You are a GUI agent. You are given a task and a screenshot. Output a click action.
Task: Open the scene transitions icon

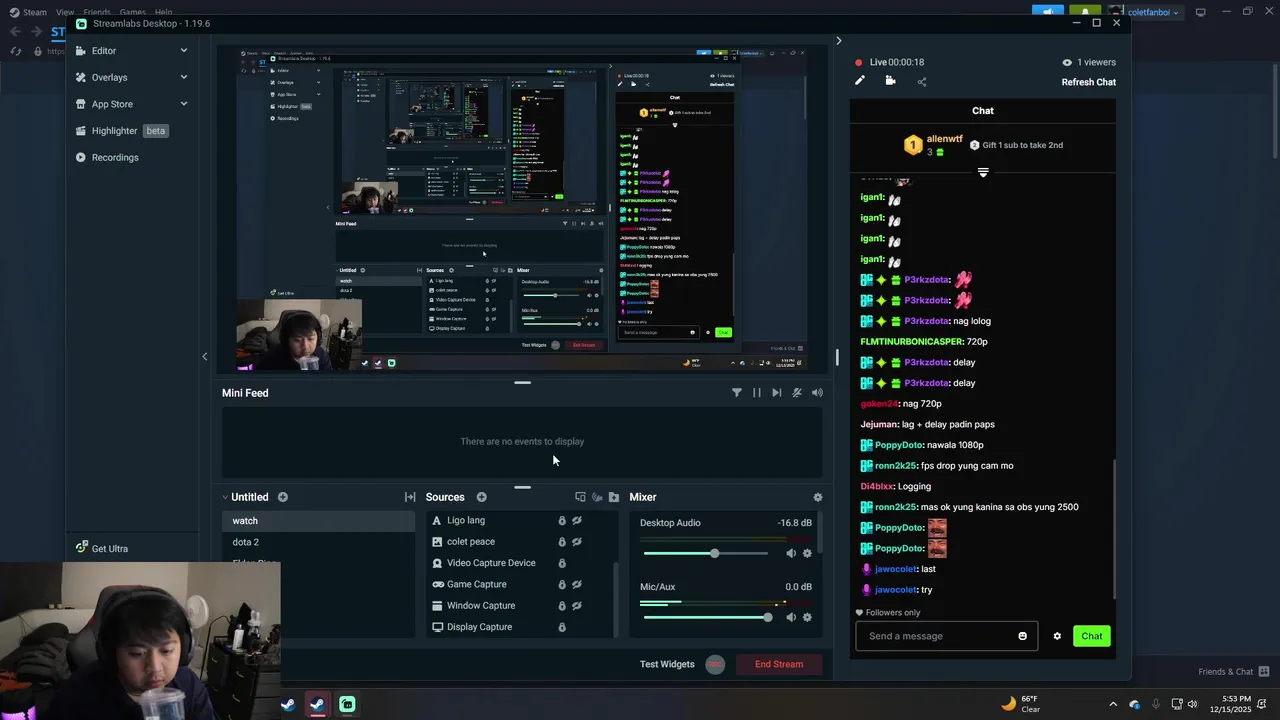tap(410, 497)
